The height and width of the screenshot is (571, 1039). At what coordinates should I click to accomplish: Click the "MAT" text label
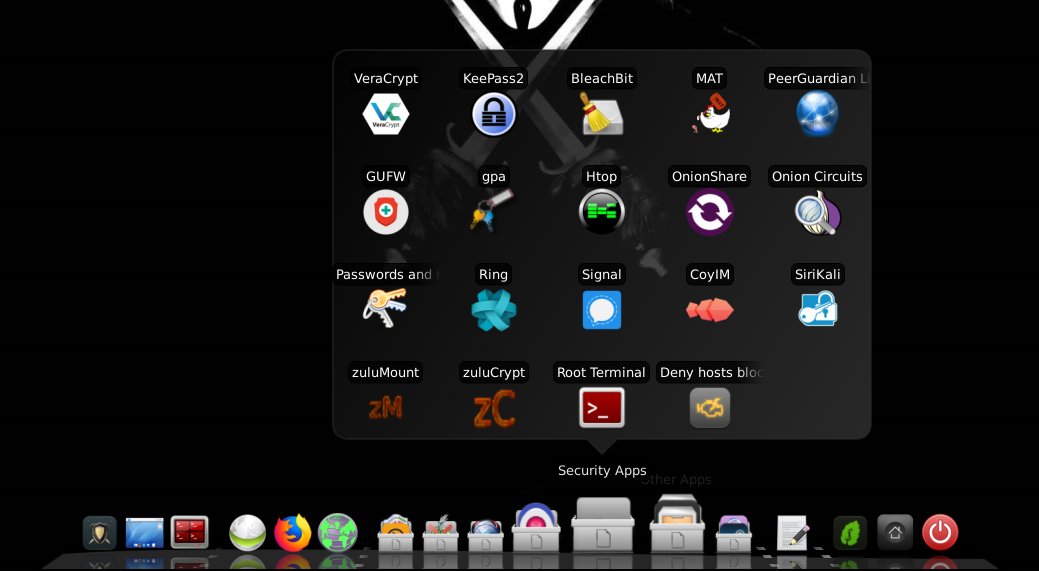[710, 78]
